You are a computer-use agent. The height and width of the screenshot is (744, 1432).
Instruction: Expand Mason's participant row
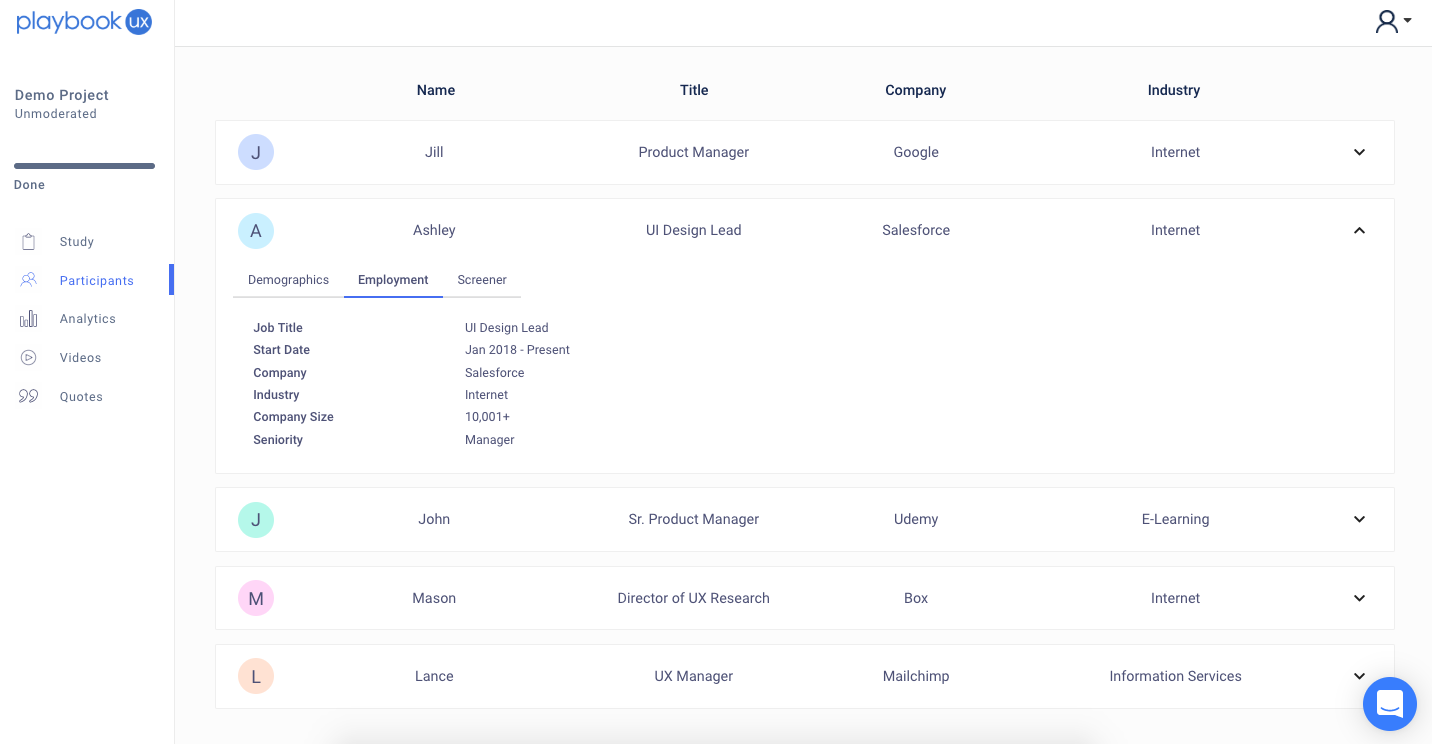(1359, 598)
